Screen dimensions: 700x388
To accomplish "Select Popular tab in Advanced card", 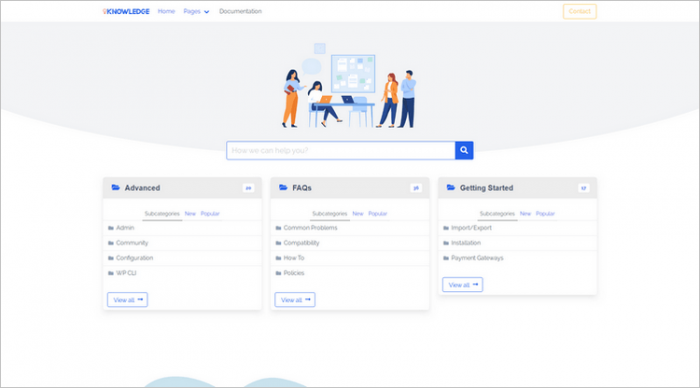I will tap(210, 214).
